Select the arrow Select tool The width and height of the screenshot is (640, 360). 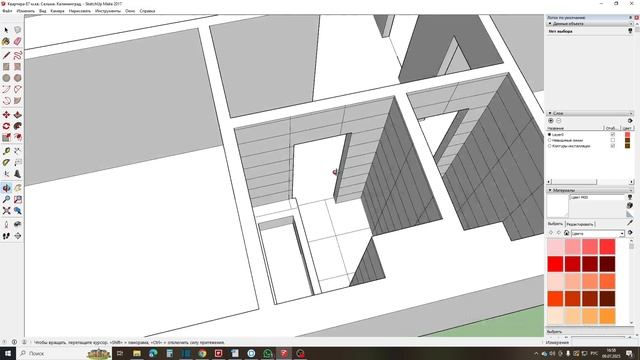tap(6, 30)
